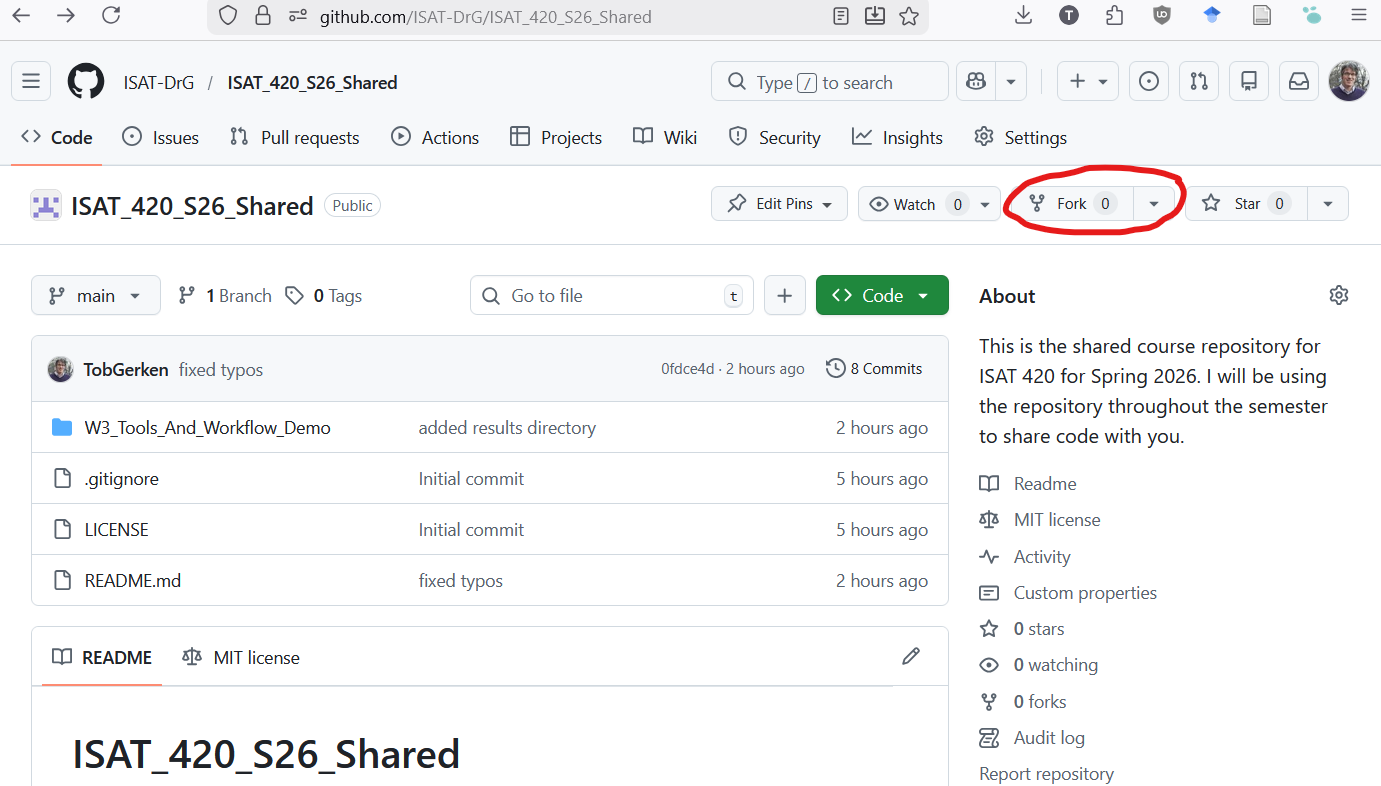Click the GitHub Octocat logo
Viewport: 1381px width, 786px height.
(86, 82)
